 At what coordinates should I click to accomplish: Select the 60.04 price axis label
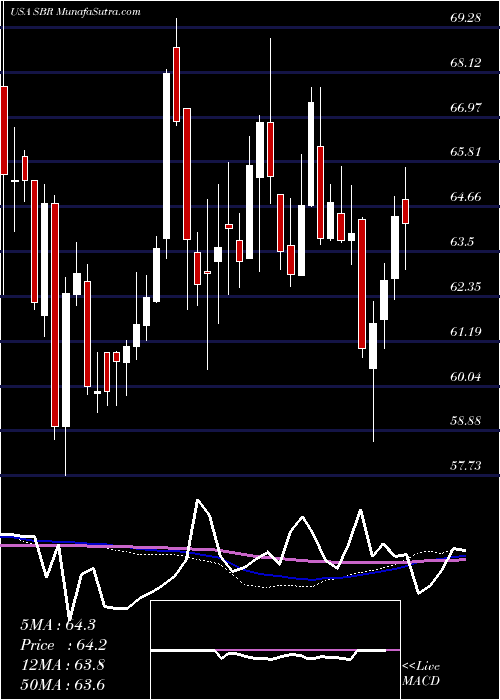click(466, 377)
